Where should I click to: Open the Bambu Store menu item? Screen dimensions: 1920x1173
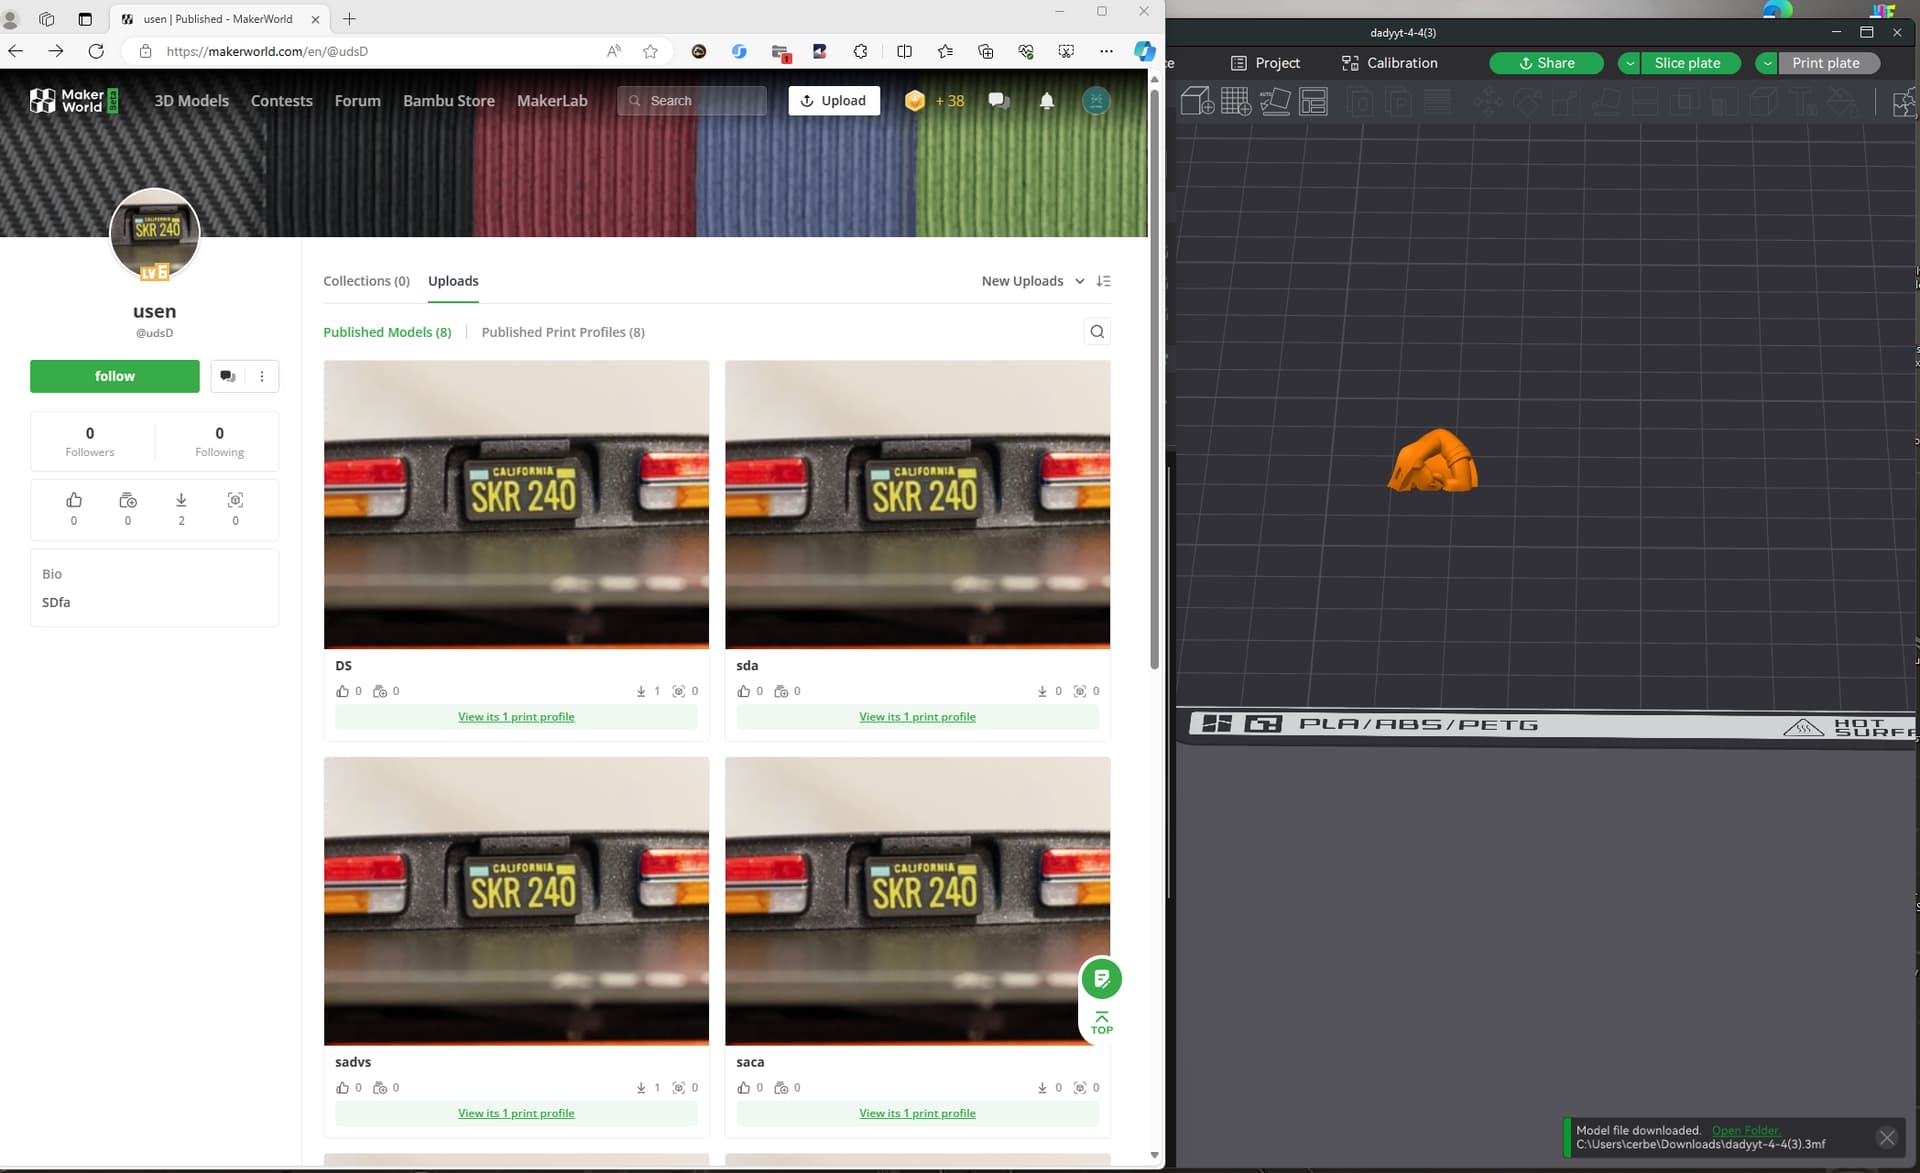[x=449, y=100]
